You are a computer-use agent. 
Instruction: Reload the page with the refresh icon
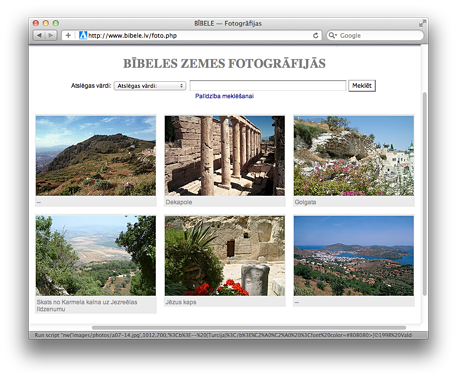[315, 35]
